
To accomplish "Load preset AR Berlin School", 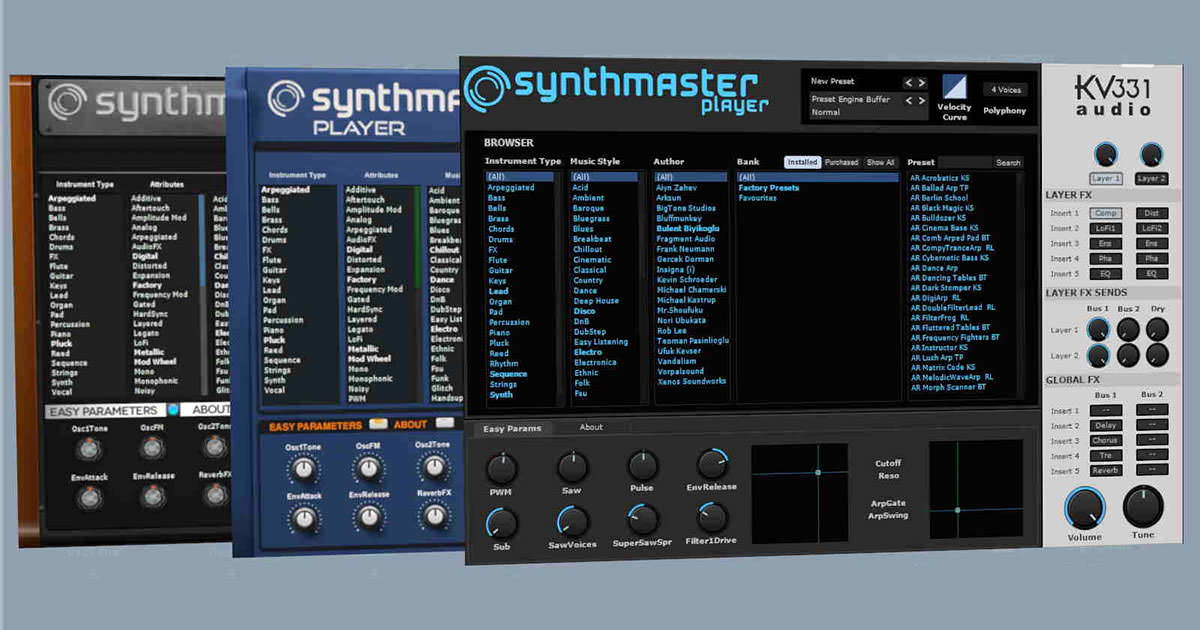I will pos(939,198).
